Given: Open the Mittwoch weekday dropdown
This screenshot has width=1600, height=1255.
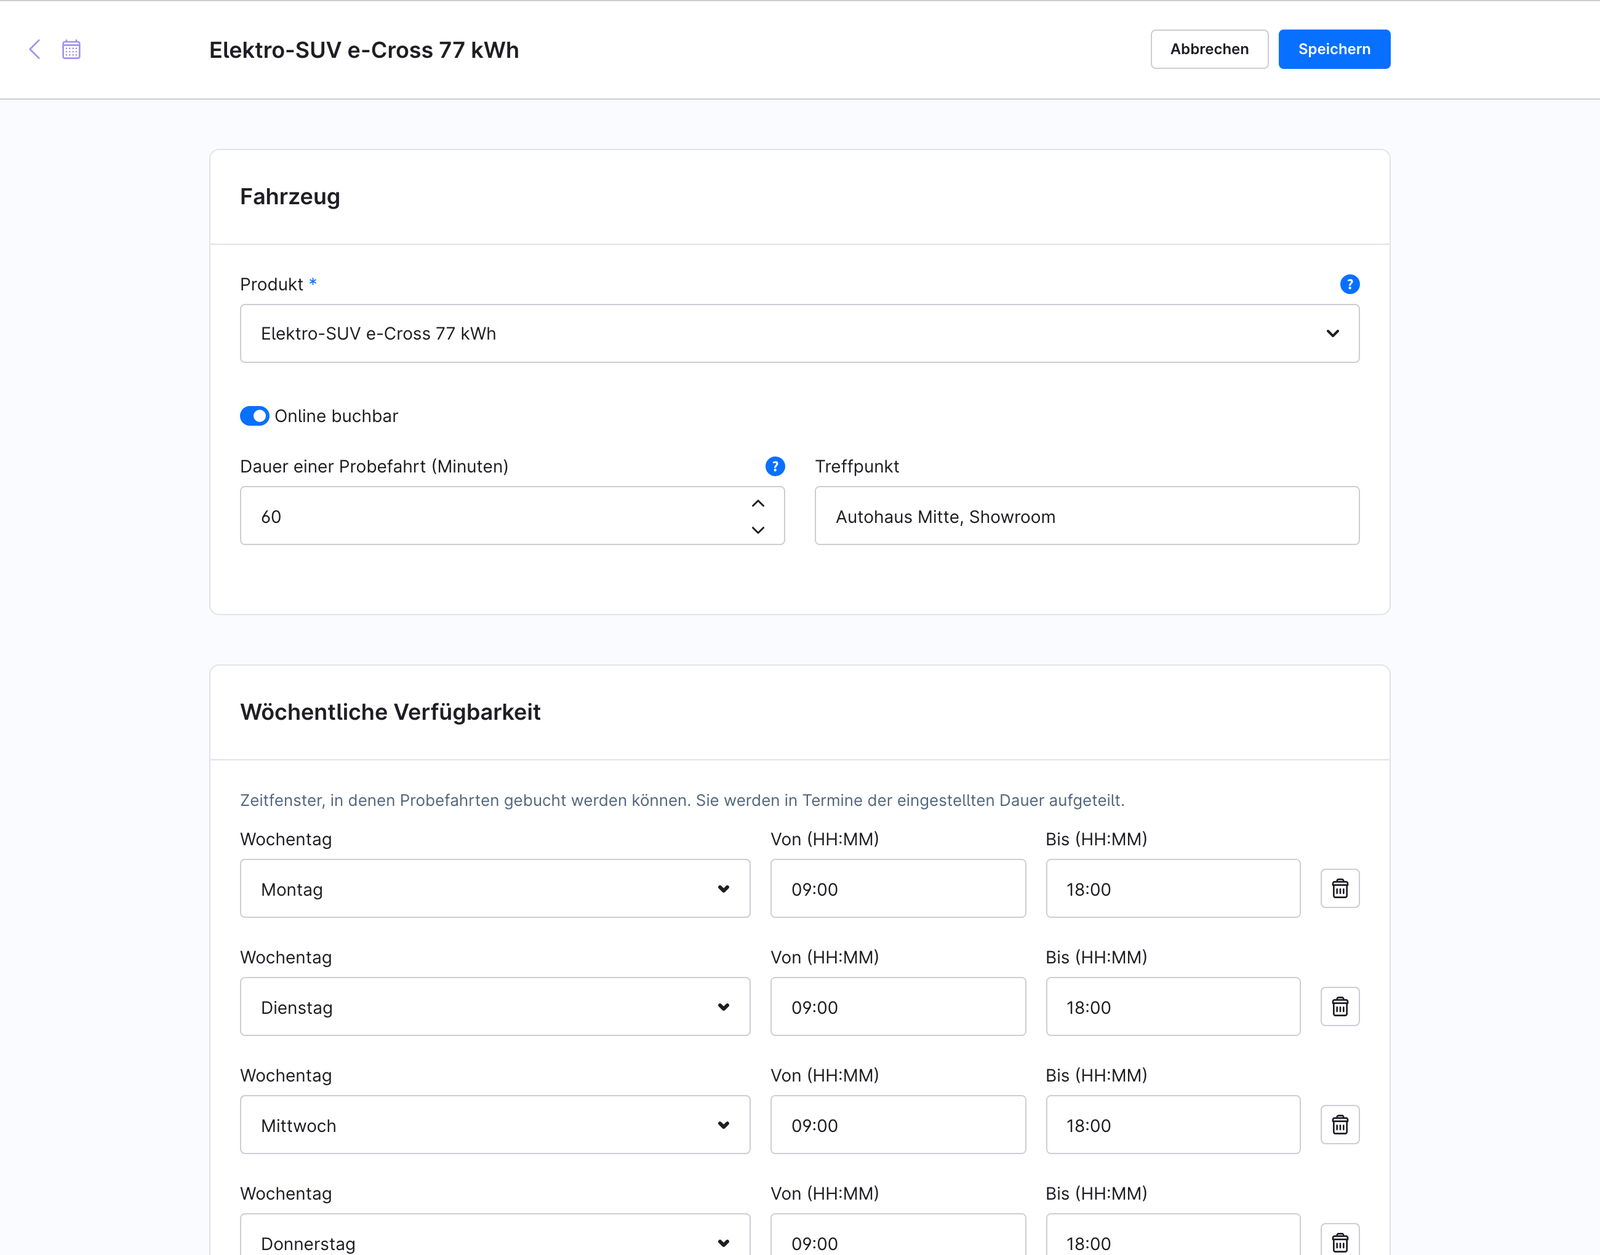Looking at the screenshot, I should pos(495,1124).
